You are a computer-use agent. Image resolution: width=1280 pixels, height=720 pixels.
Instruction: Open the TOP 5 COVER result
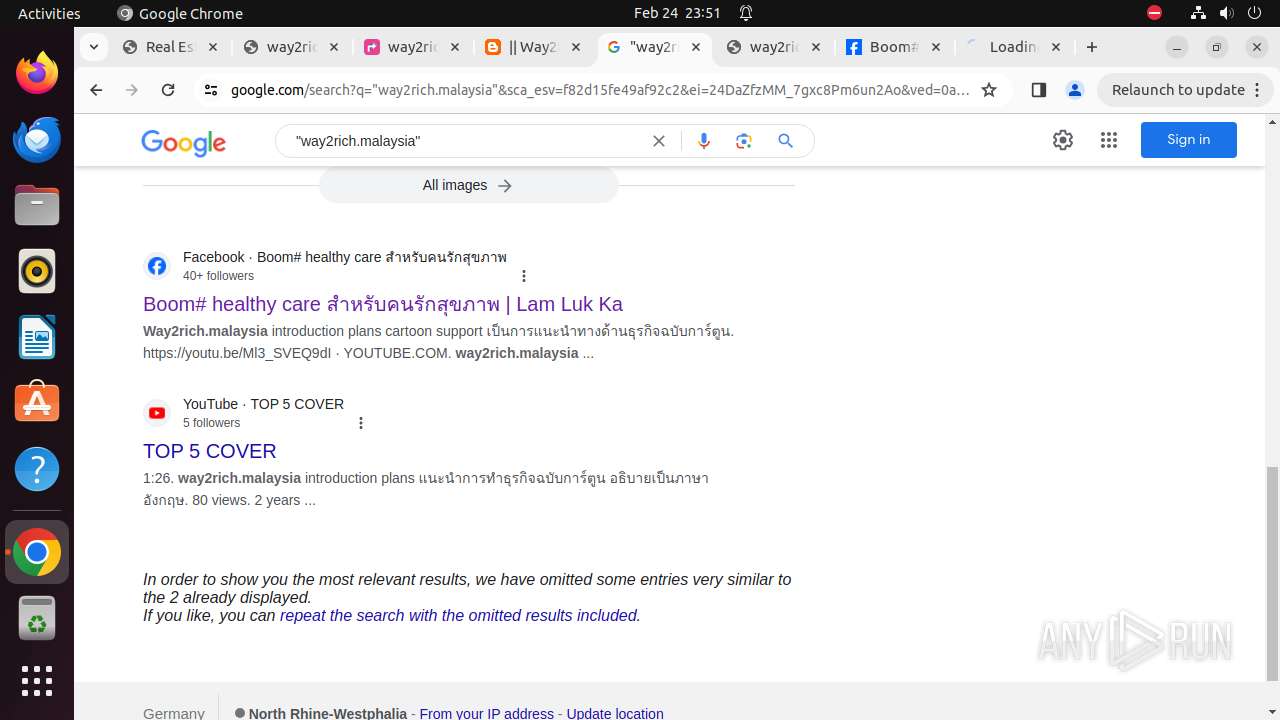coord(210,451)
